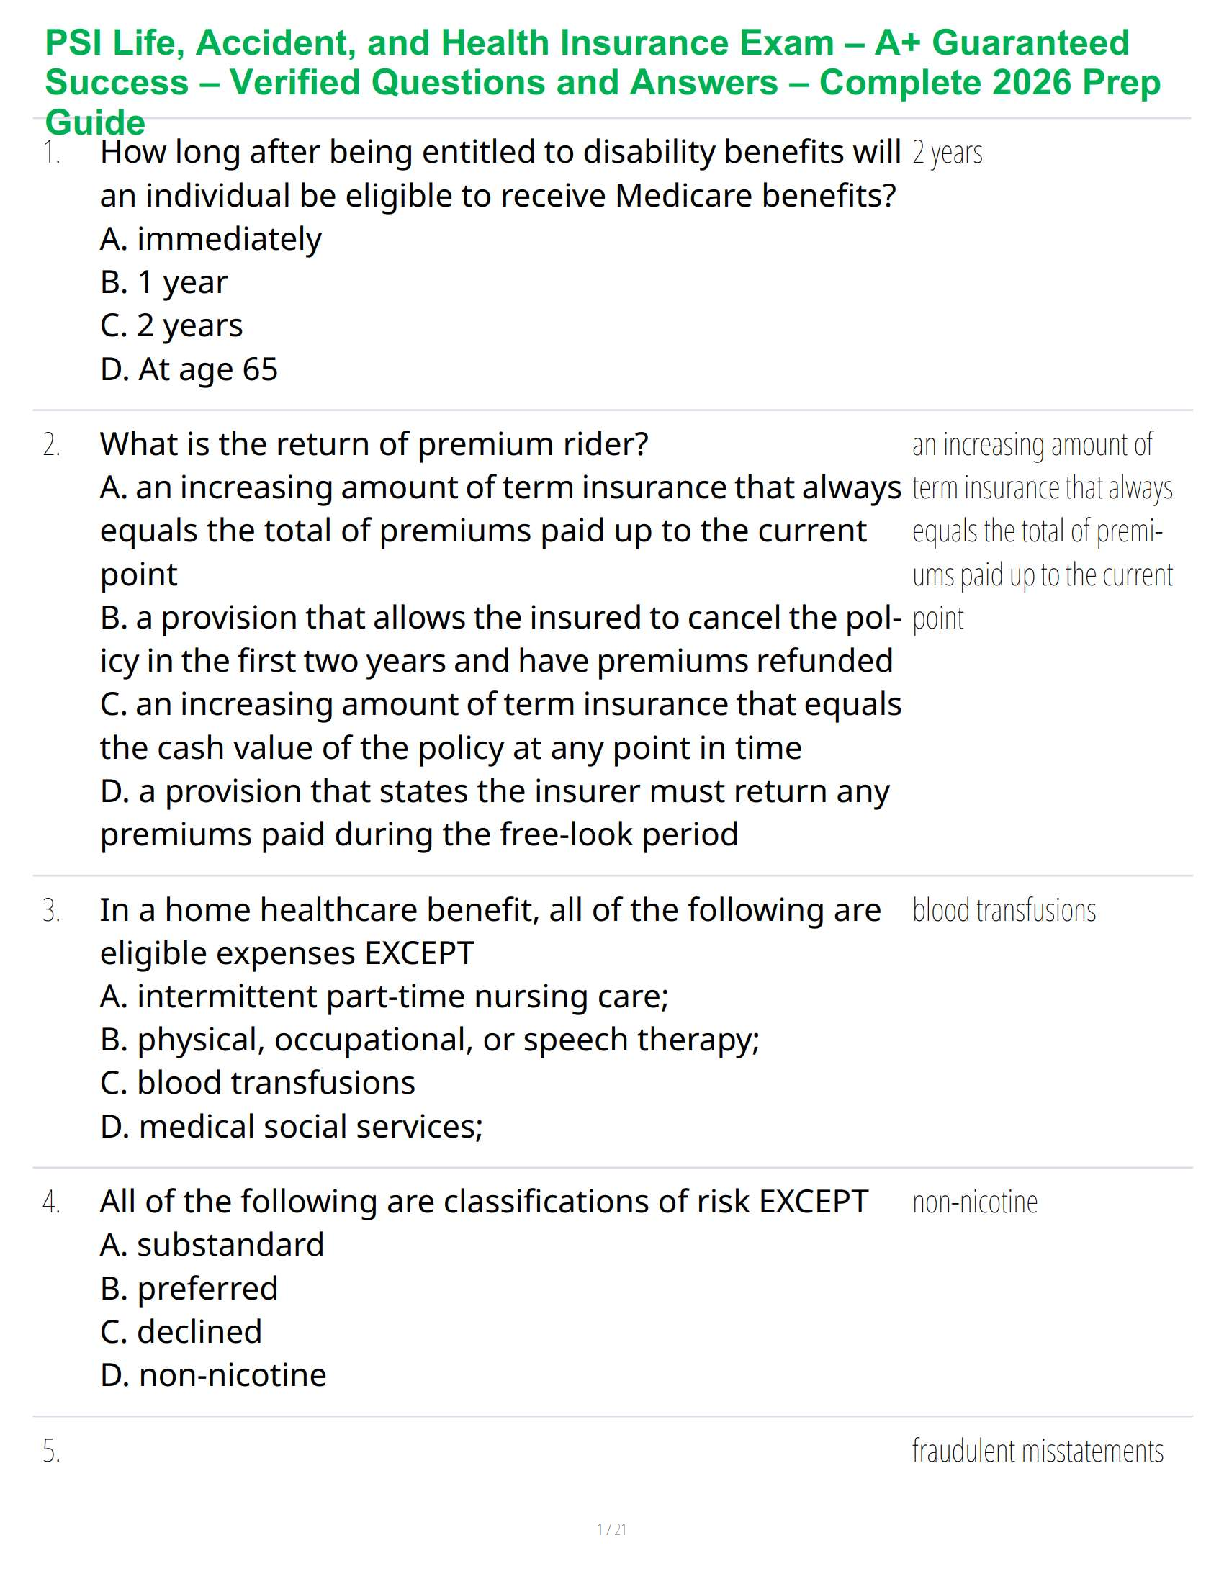Choose 'A. intermittent part-time nursing care'
Viewport: 1224px width, 1584px height.
click(x=384, y=997)
